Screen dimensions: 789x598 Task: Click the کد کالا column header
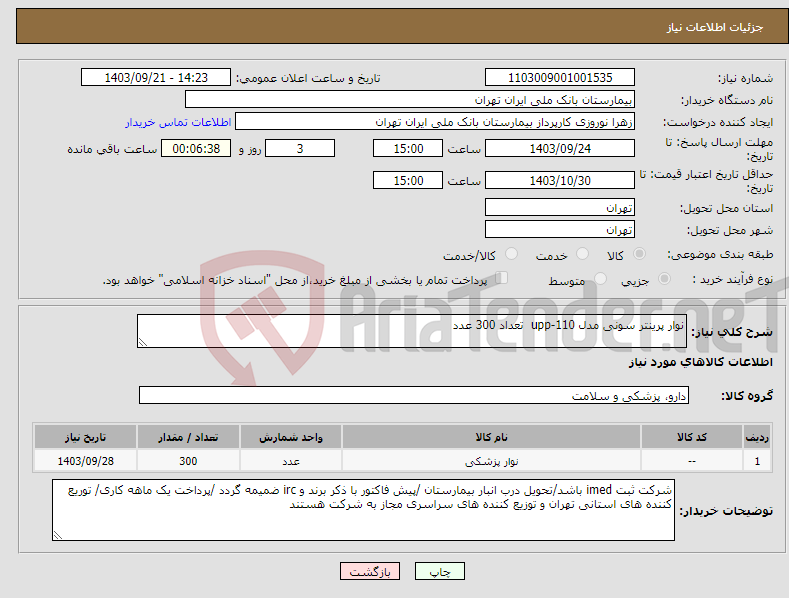(x=692, y=437)
